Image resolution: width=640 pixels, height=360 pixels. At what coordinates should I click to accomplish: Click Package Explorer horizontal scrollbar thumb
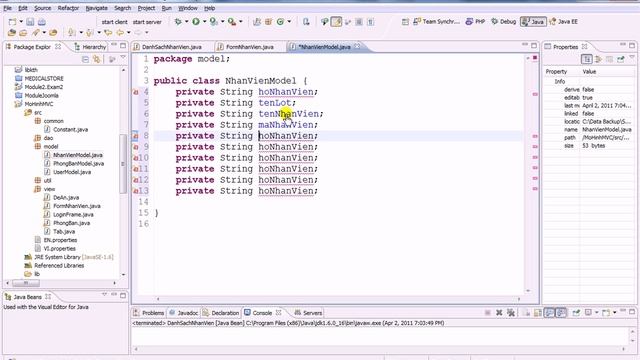point(26,283)
